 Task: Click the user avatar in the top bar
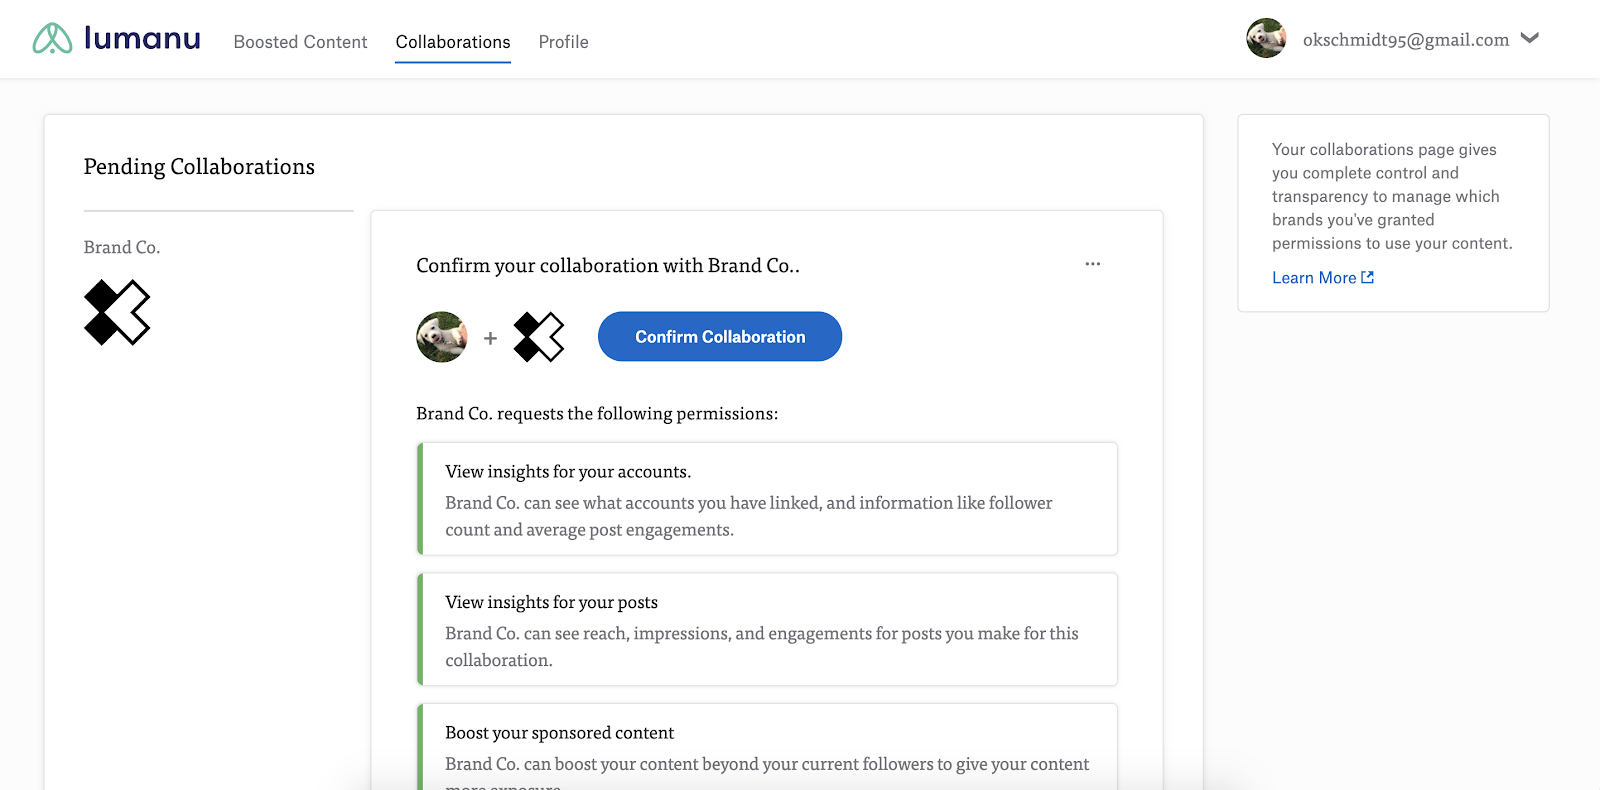(1266, 39)
